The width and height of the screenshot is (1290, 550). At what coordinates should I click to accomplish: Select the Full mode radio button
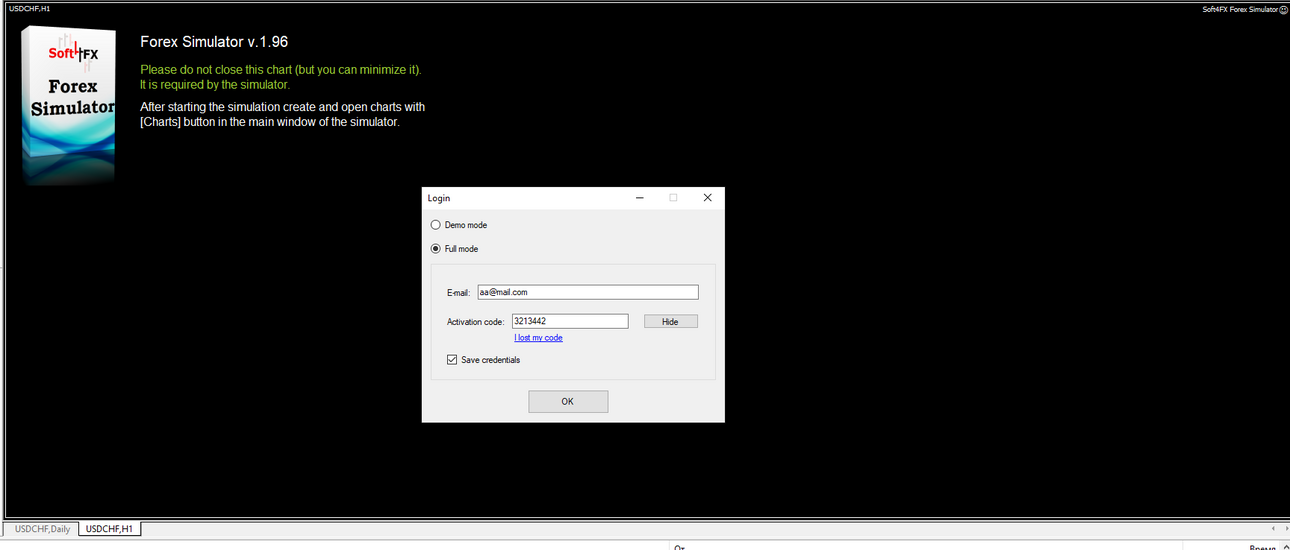[x=435, y=248]
